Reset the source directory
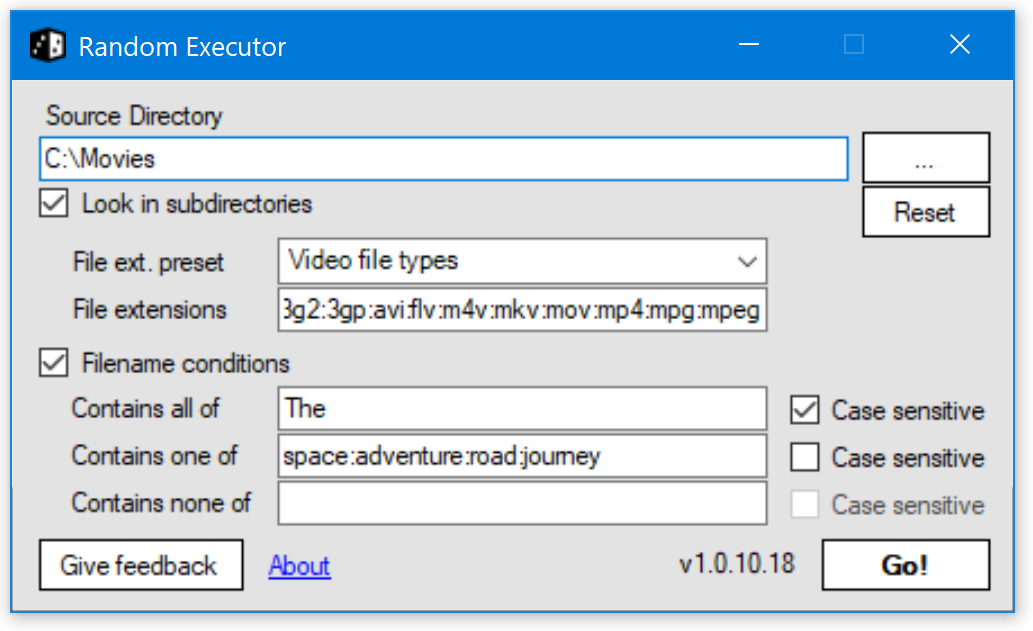 click(926, 212)
